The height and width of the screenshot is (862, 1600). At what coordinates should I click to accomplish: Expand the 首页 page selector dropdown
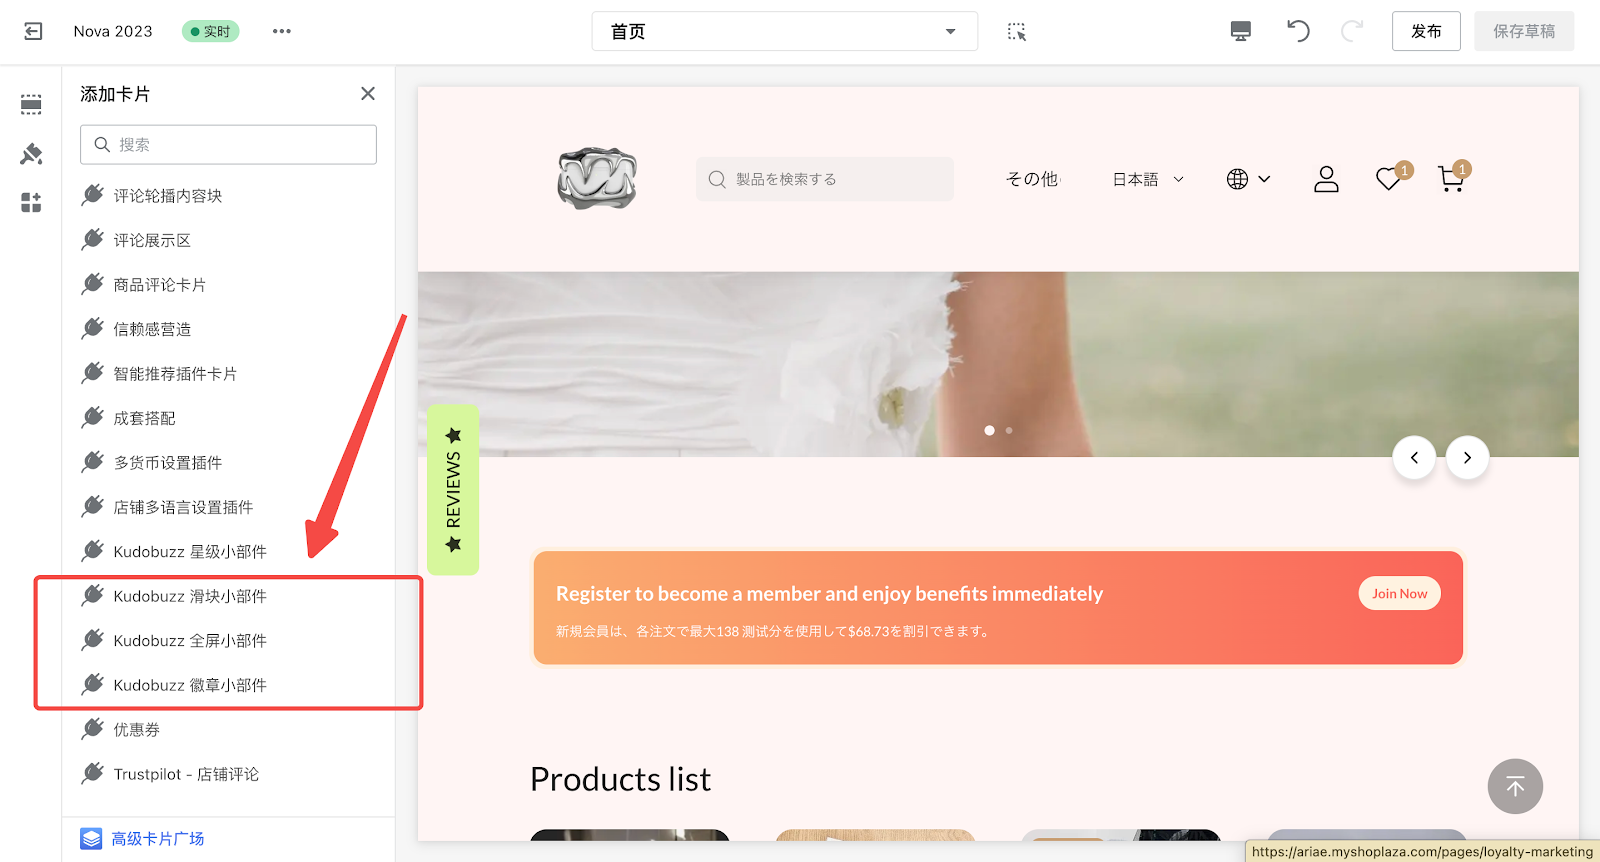[x=784, y=31]
